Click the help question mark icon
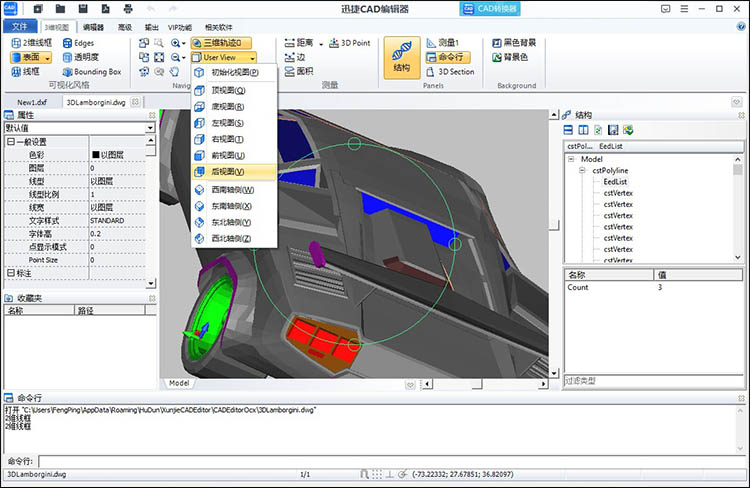Image resolution: width=750 pixels, height=488 pixels. click(x=741, y=27)
